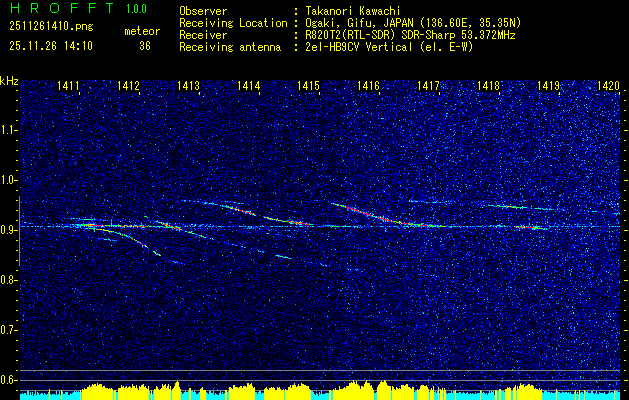
Task: Click the kHz axis unit label
Action: click(x=9, y=81)
